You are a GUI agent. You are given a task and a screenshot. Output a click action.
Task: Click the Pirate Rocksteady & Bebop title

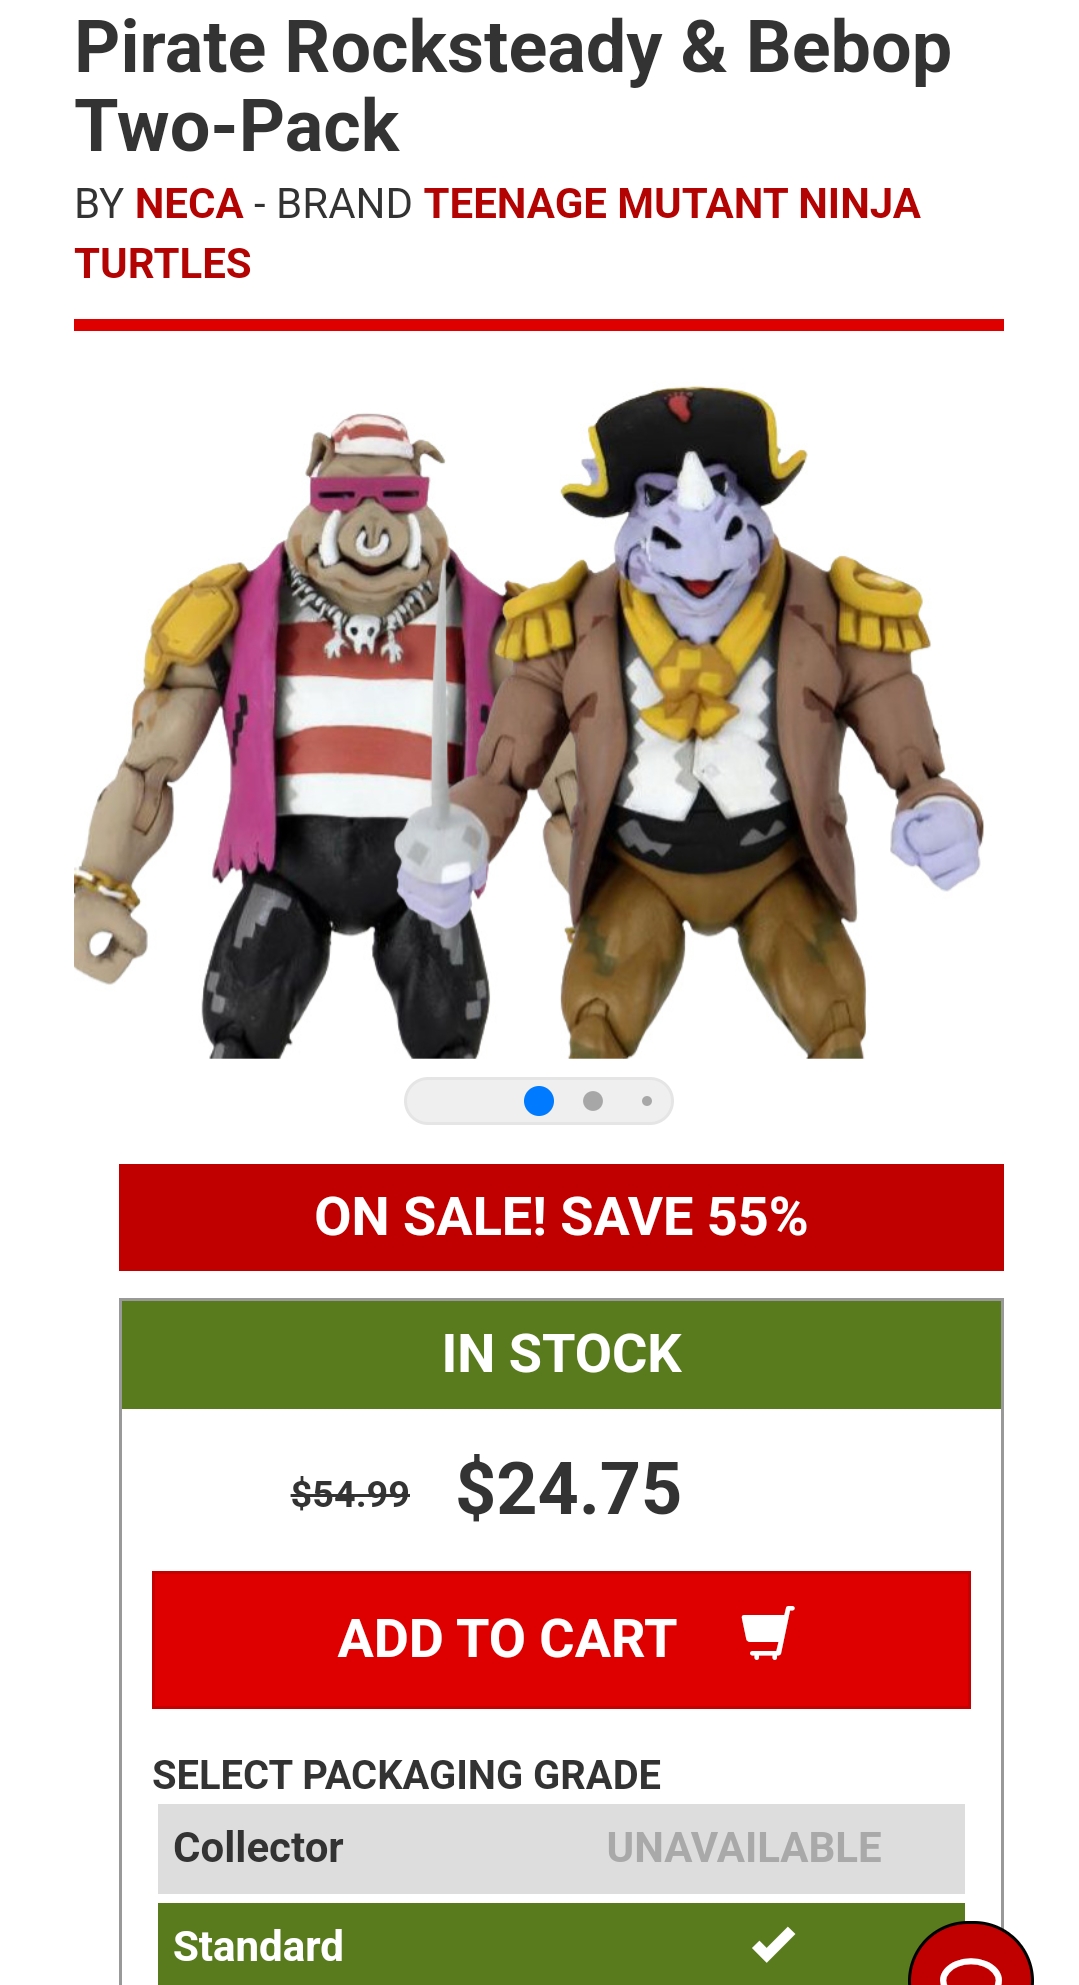[x=512, y=87]
